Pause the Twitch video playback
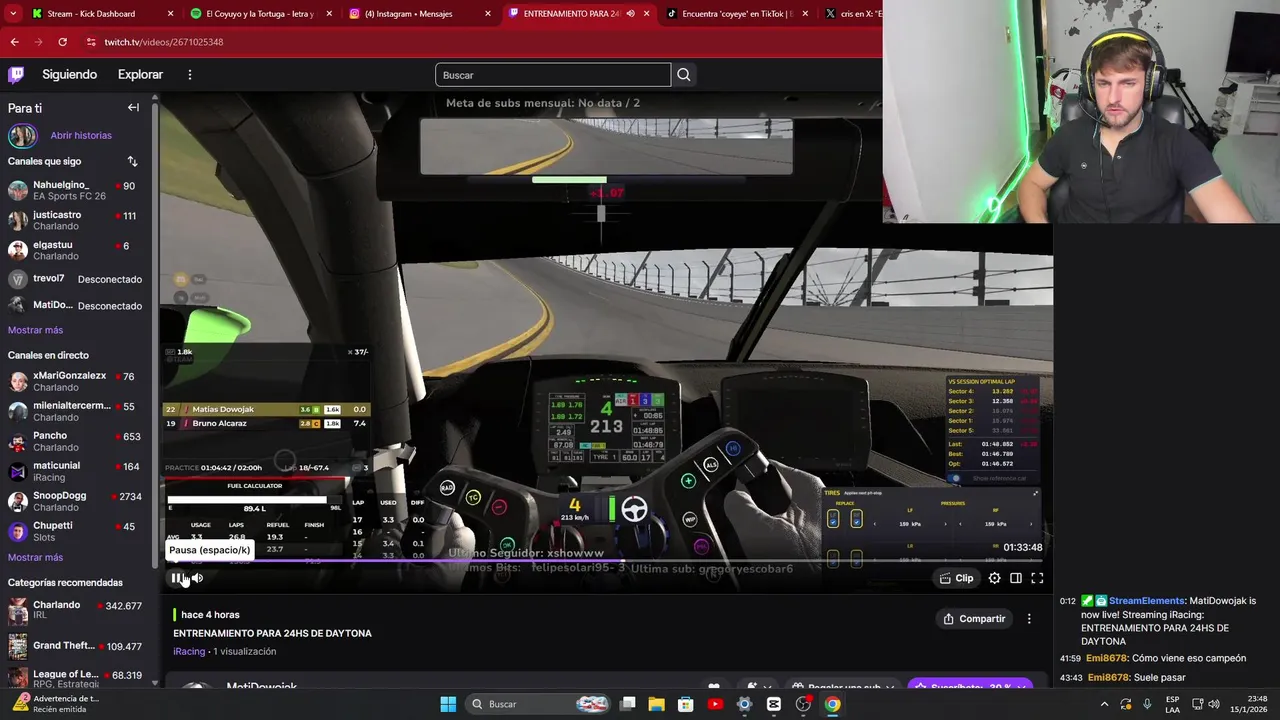The image size is (1280, 720). click(x=177, y=578)
